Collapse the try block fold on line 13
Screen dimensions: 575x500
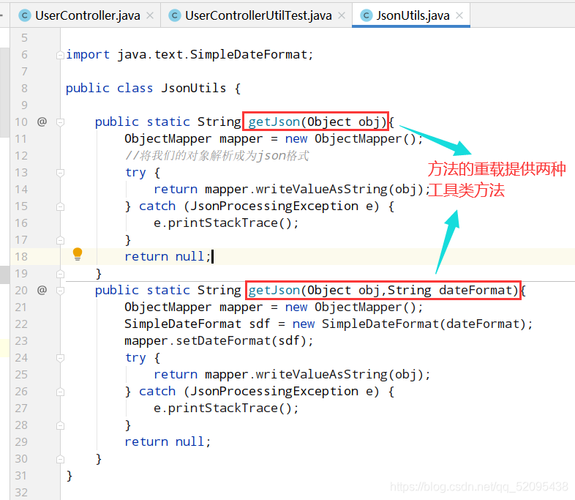pos(60,172)
